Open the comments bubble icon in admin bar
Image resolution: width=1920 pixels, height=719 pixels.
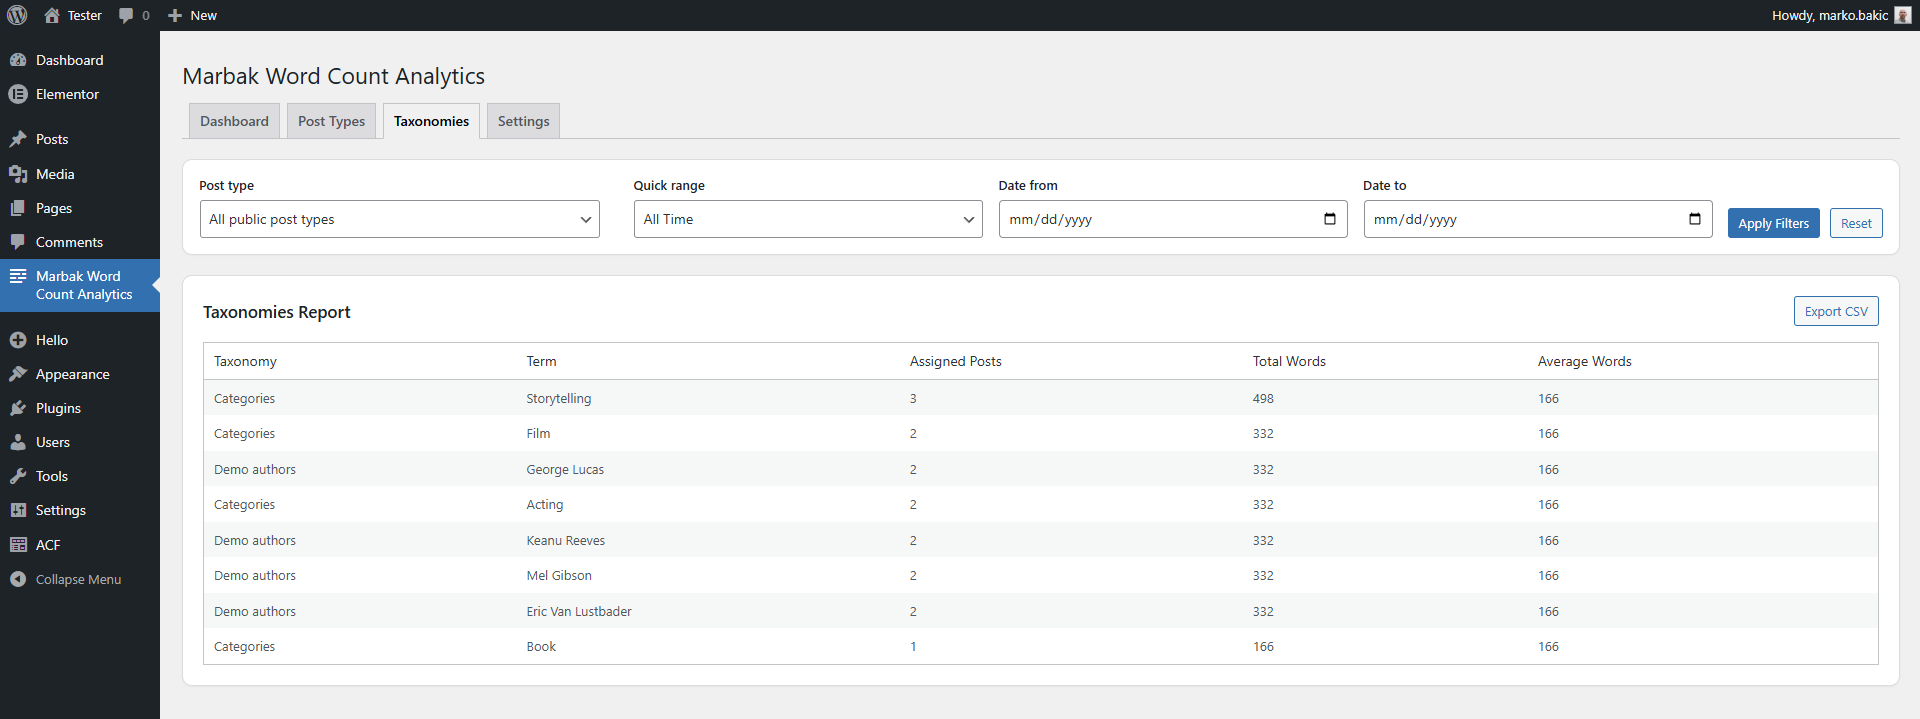tap(126, 15)
